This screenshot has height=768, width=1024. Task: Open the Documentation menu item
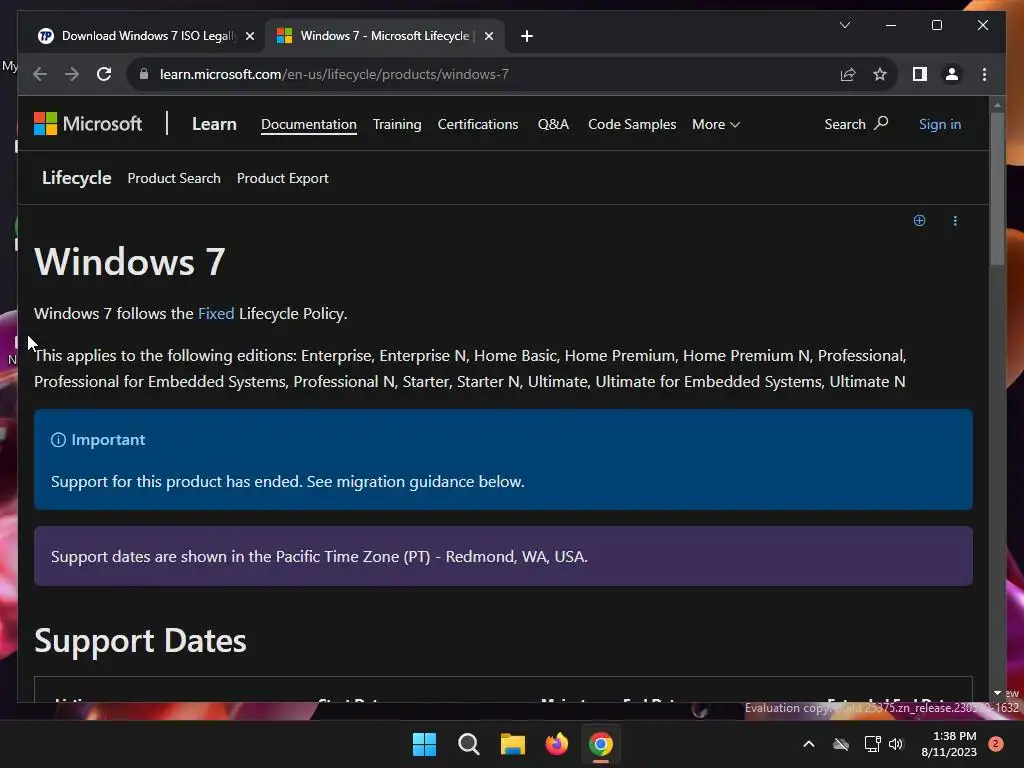point(309,124)
